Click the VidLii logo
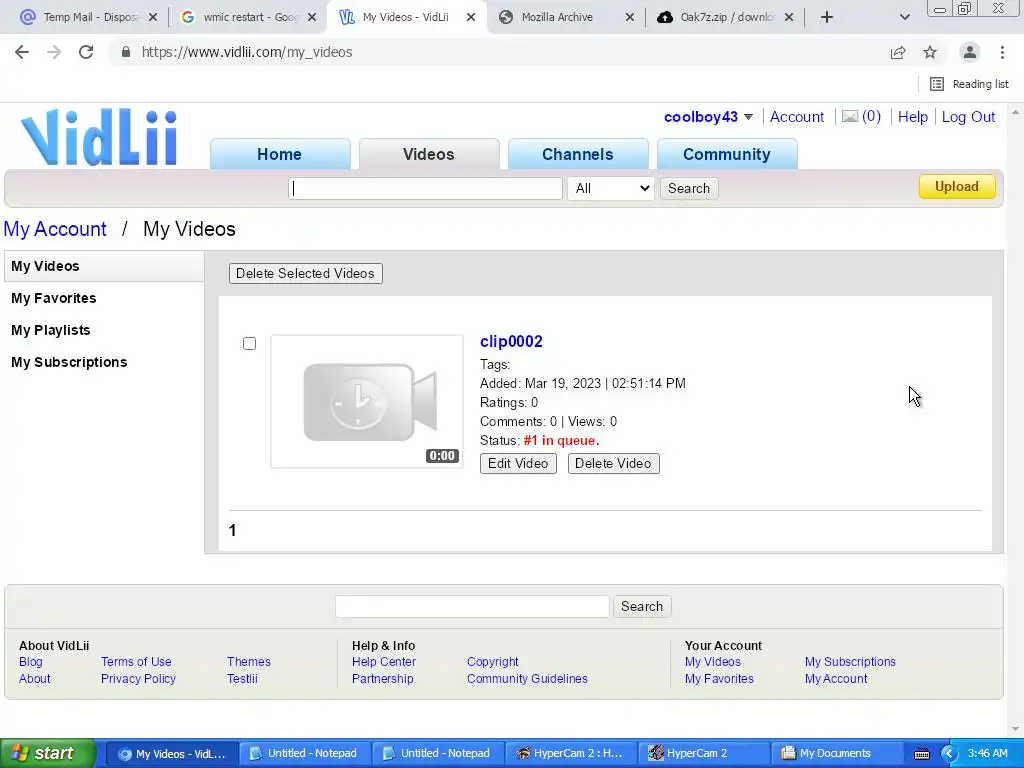 (x=99, y=137)
